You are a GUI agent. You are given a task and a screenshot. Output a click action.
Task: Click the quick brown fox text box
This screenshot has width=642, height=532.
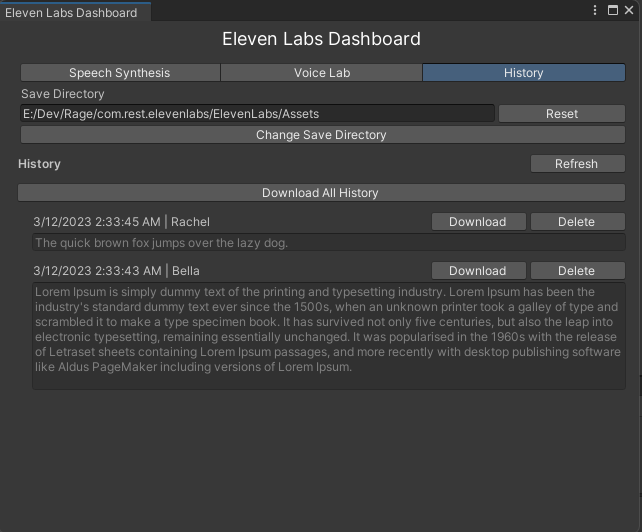click(329, 242)
